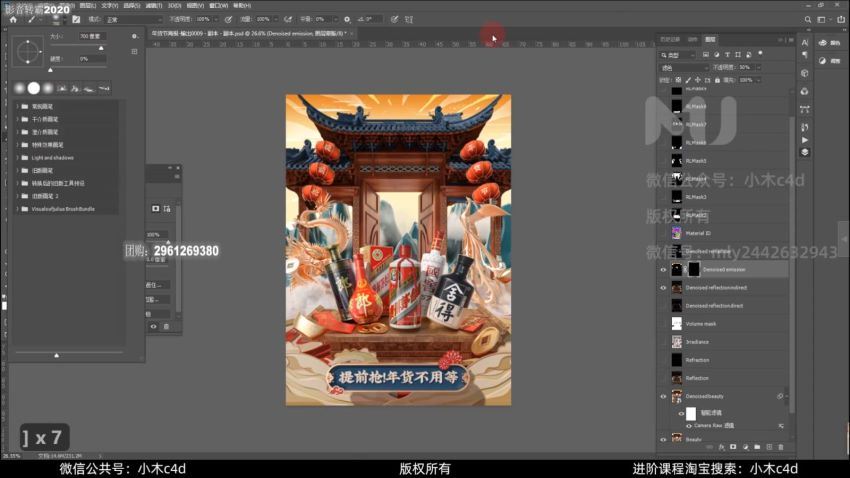The width and height of the screenshot is (850, 478).
Task: Filter layers by smart object icon
Action: [x=749, y=55]
